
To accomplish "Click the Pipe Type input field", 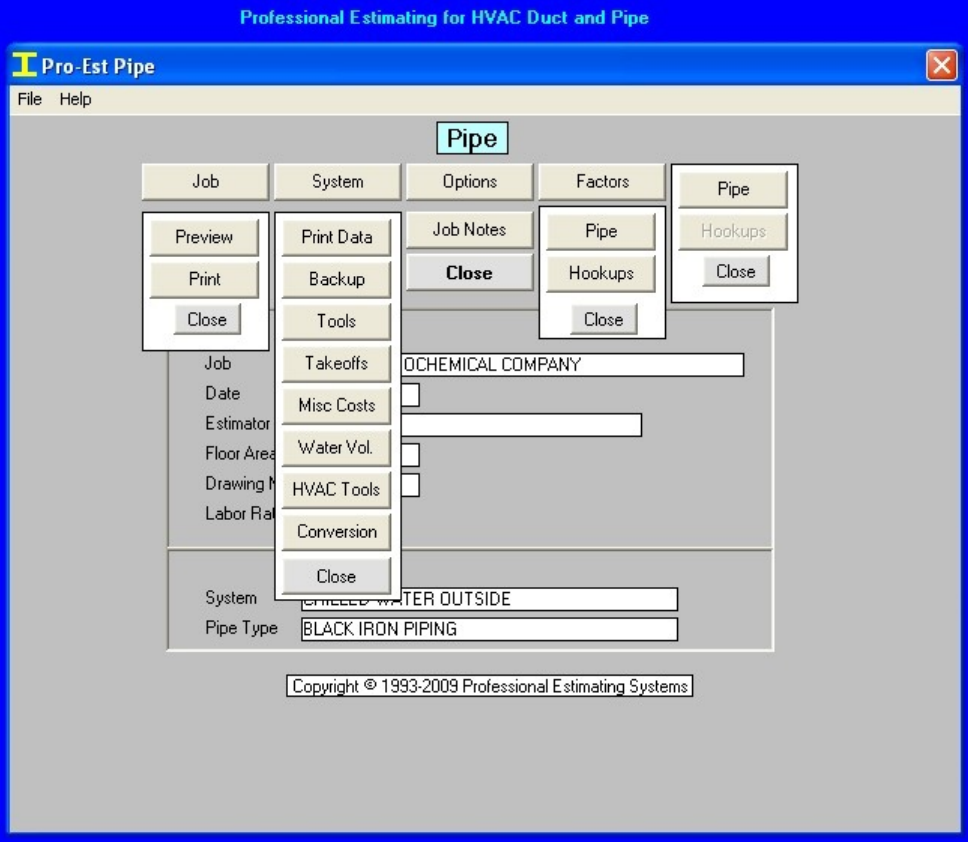I will tap(488, 628).
